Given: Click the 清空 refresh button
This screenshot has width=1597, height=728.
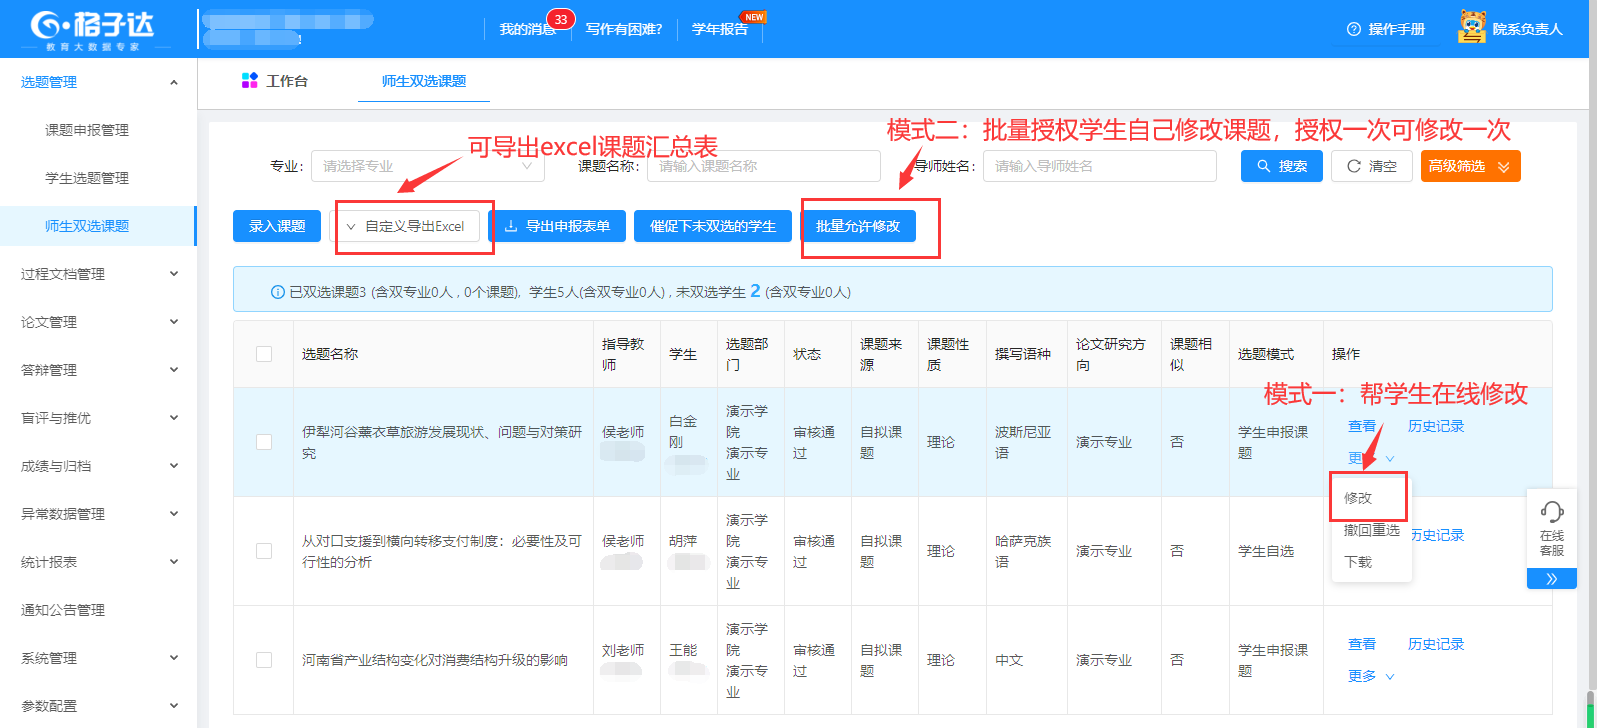Looking at the screenshot, I should tap(1370, 166).
